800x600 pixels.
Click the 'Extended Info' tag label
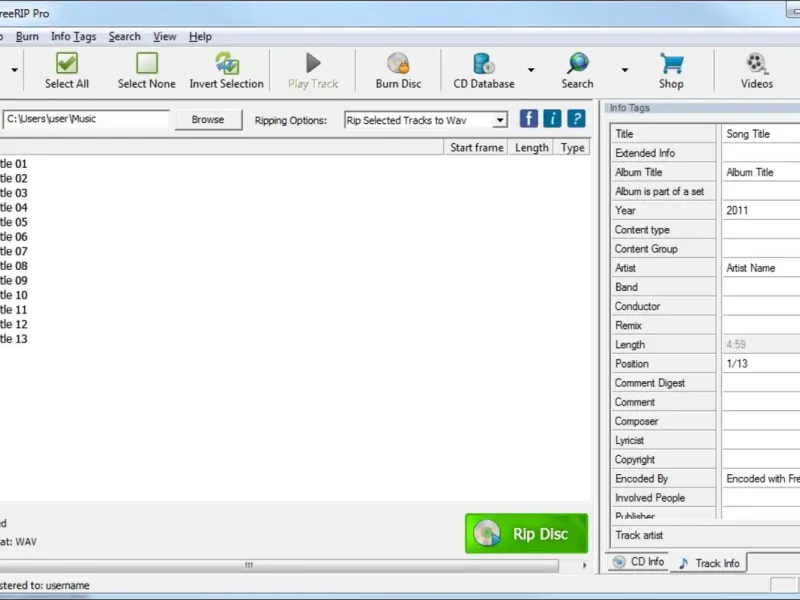(x=645, y=153)
